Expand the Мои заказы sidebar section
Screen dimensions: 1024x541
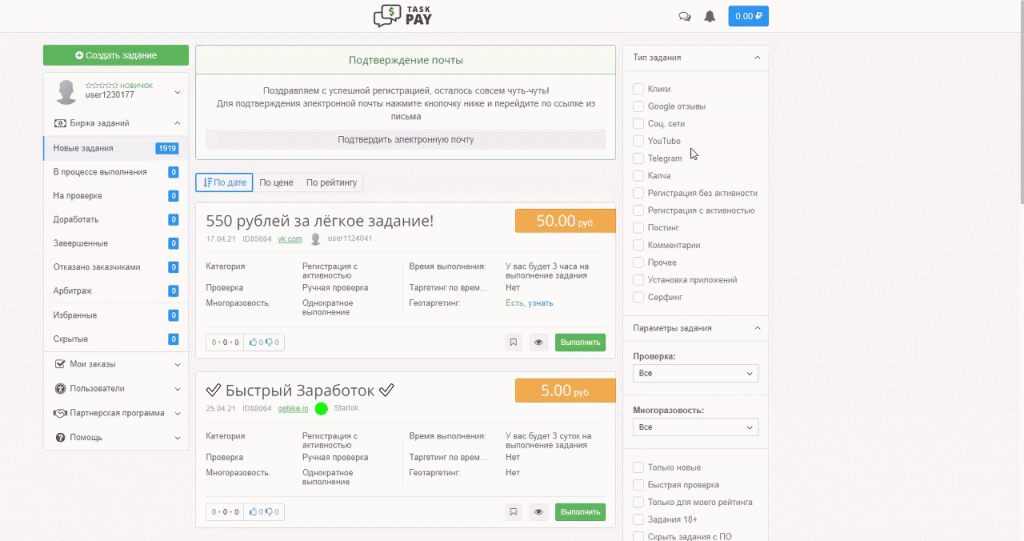[x=116, y=364]
